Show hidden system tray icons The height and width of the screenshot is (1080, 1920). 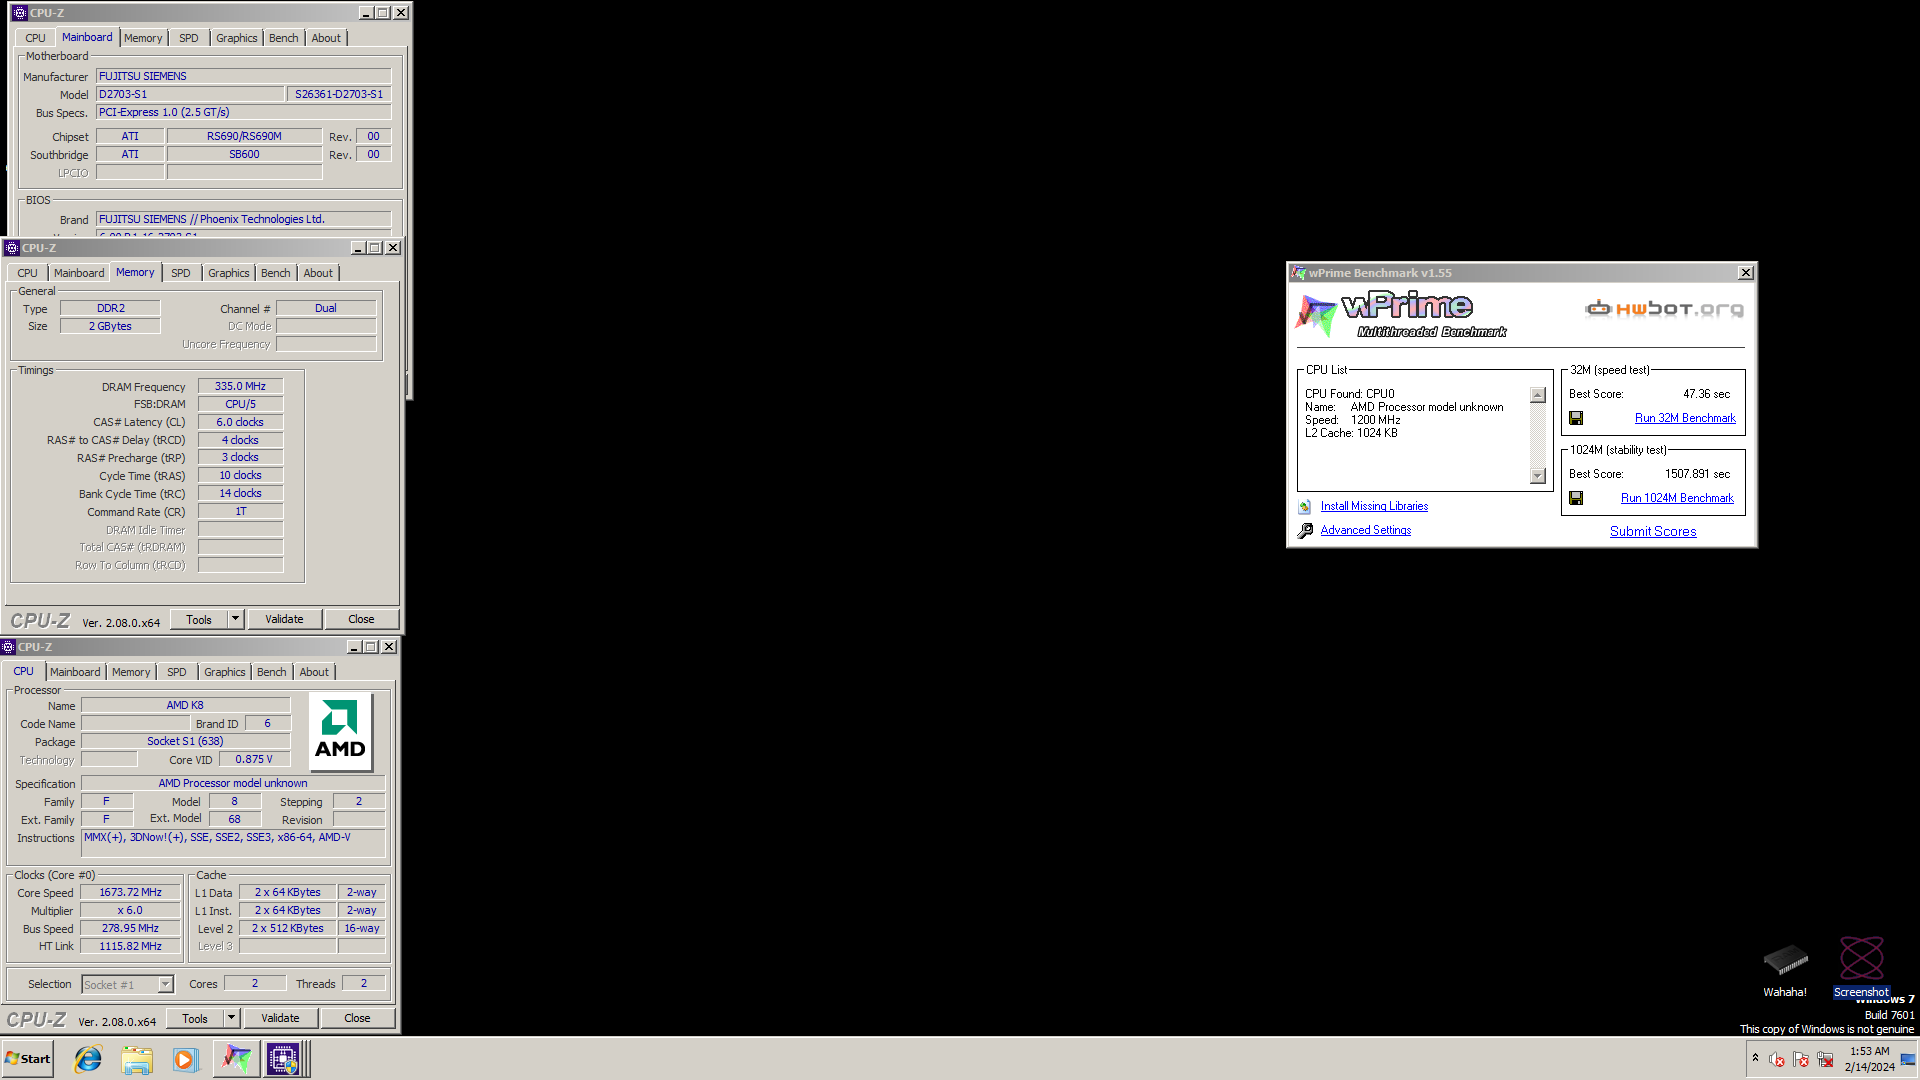tap(1755, 1058)
